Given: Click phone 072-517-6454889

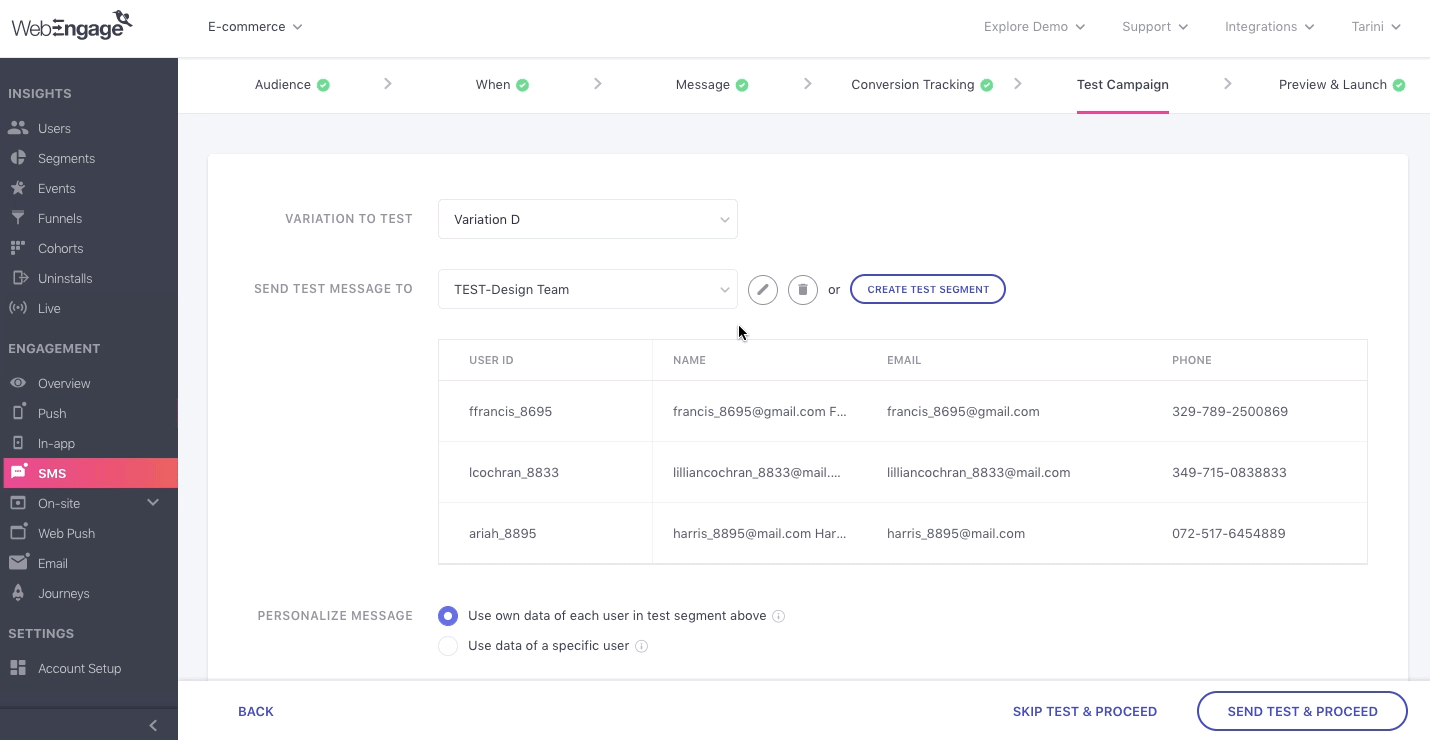Looking at the screenshot, I should pos(1229,534).
